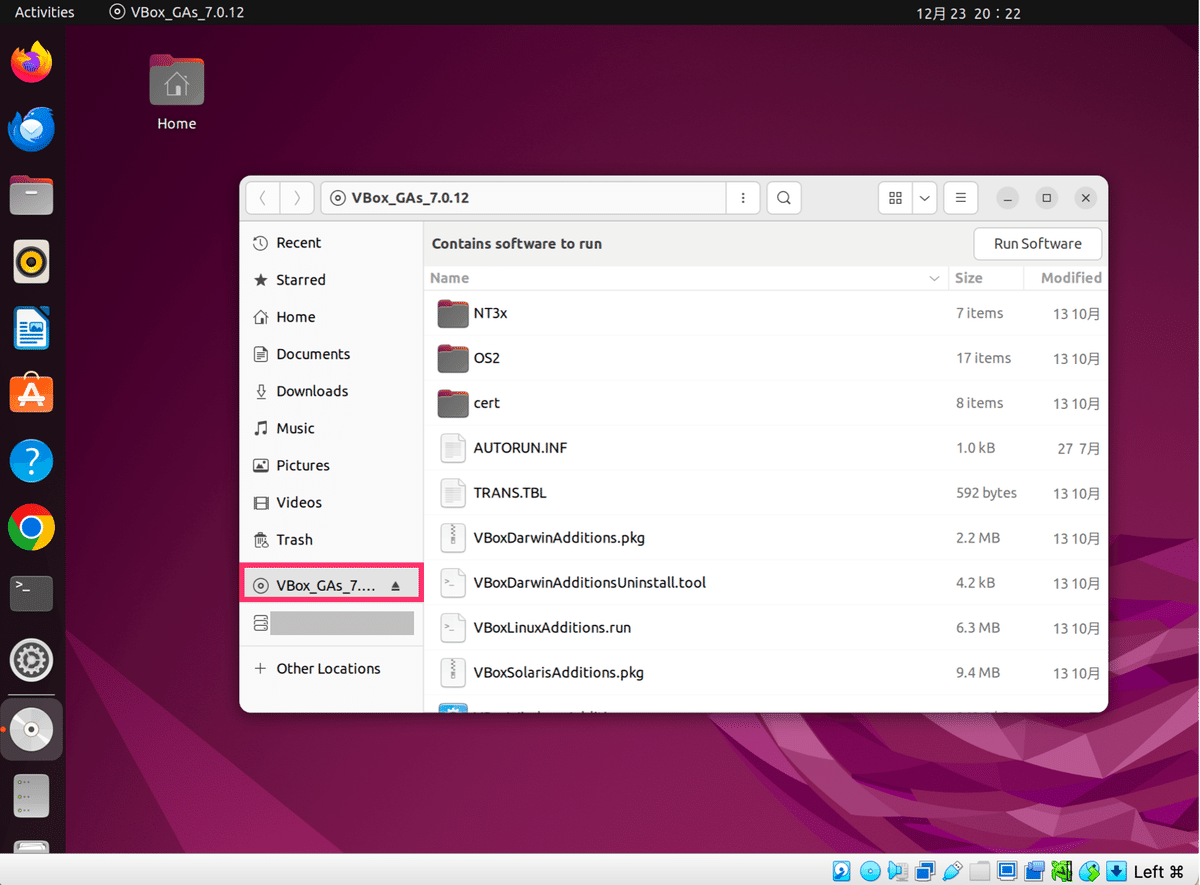Image resolution: width=1200 pixels, height=885 pixels.
Task: Open Trash in the sidebar
Action: click(x=331, y=539)
